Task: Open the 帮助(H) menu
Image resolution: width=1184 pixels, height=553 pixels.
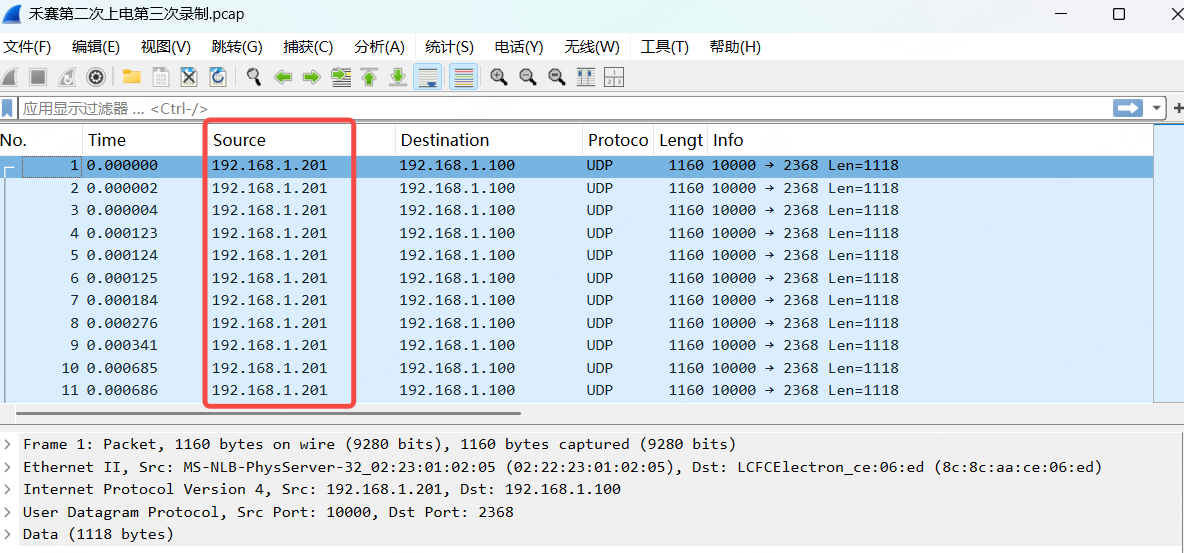Action: click(735, 47)
